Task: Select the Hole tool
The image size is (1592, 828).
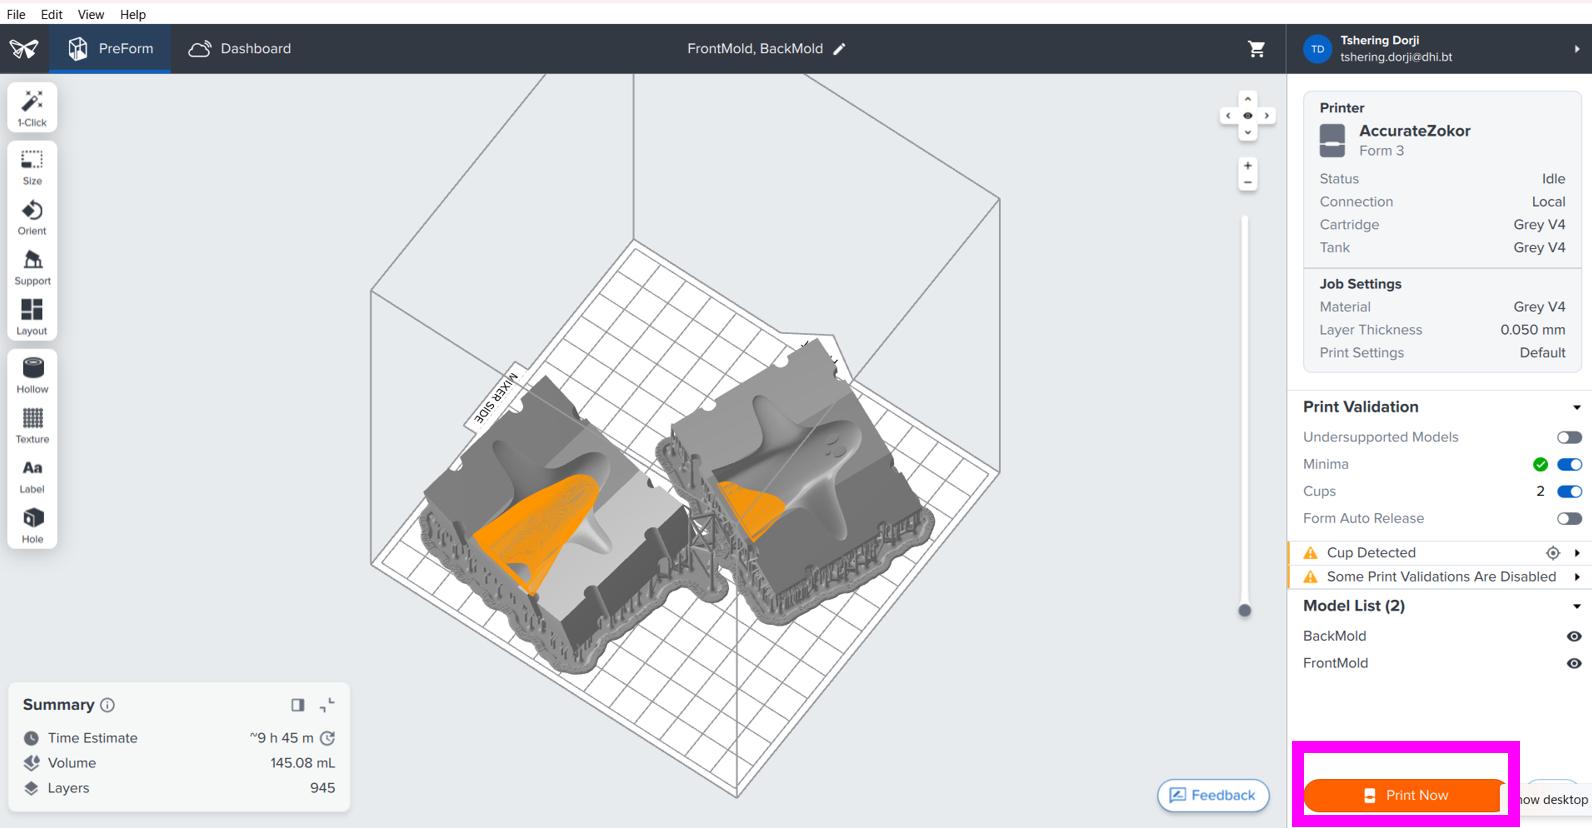Action: (x=32, y=525)
